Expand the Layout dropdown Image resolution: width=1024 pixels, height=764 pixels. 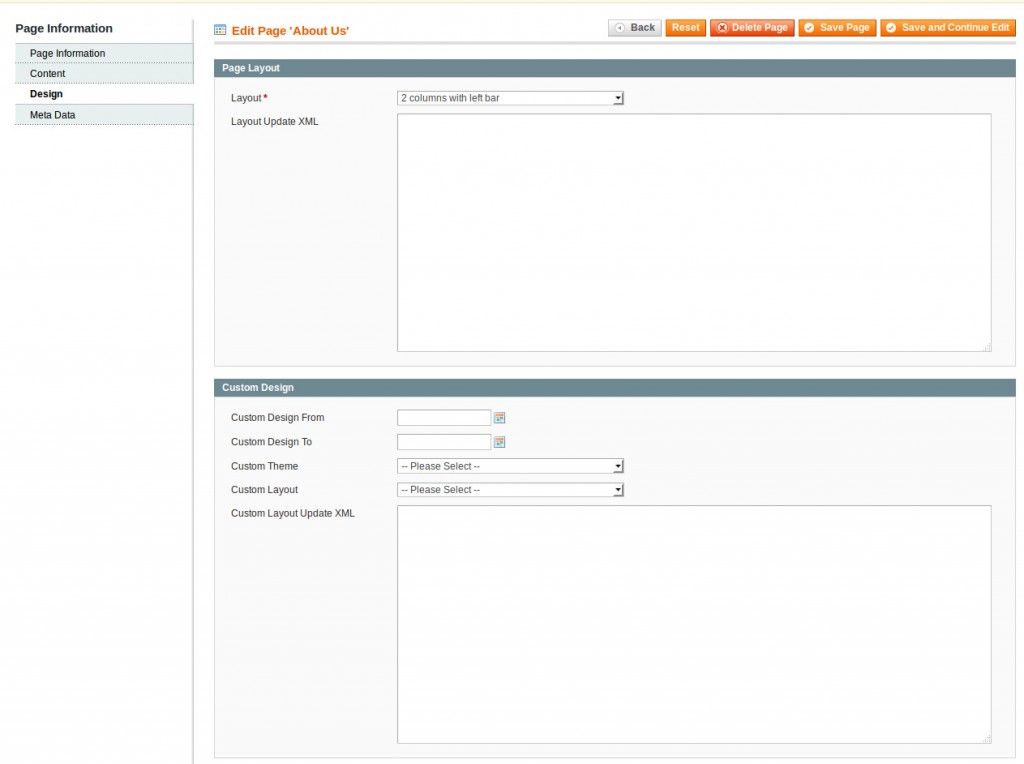click(x=510, y=98)
